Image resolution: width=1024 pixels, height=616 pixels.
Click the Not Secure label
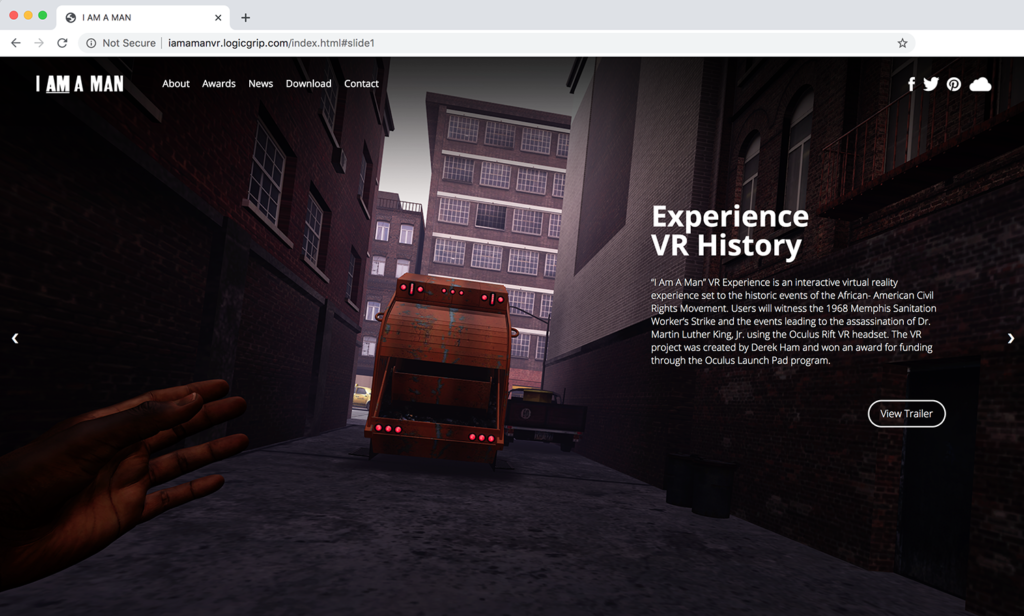(129, 43)
